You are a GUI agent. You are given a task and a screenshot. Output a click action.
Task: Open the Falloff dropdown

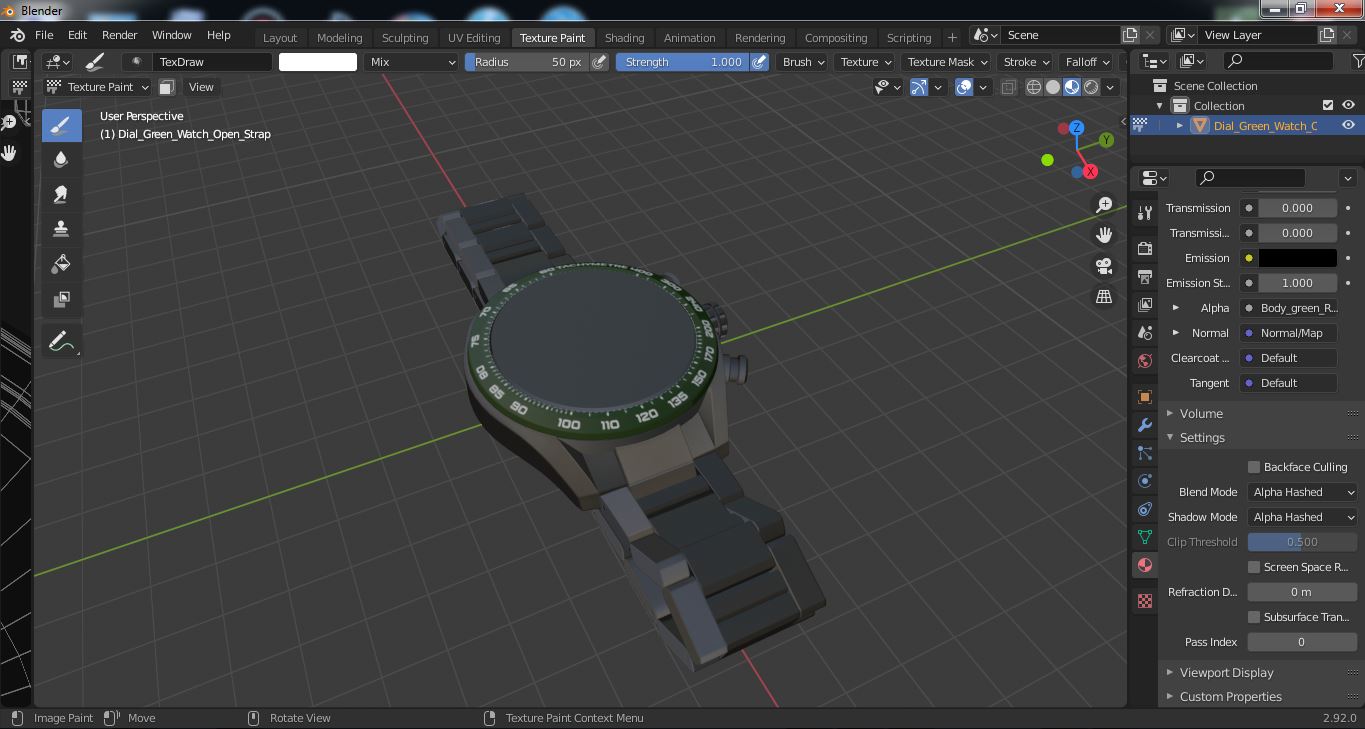click(x=1087, y=62)
